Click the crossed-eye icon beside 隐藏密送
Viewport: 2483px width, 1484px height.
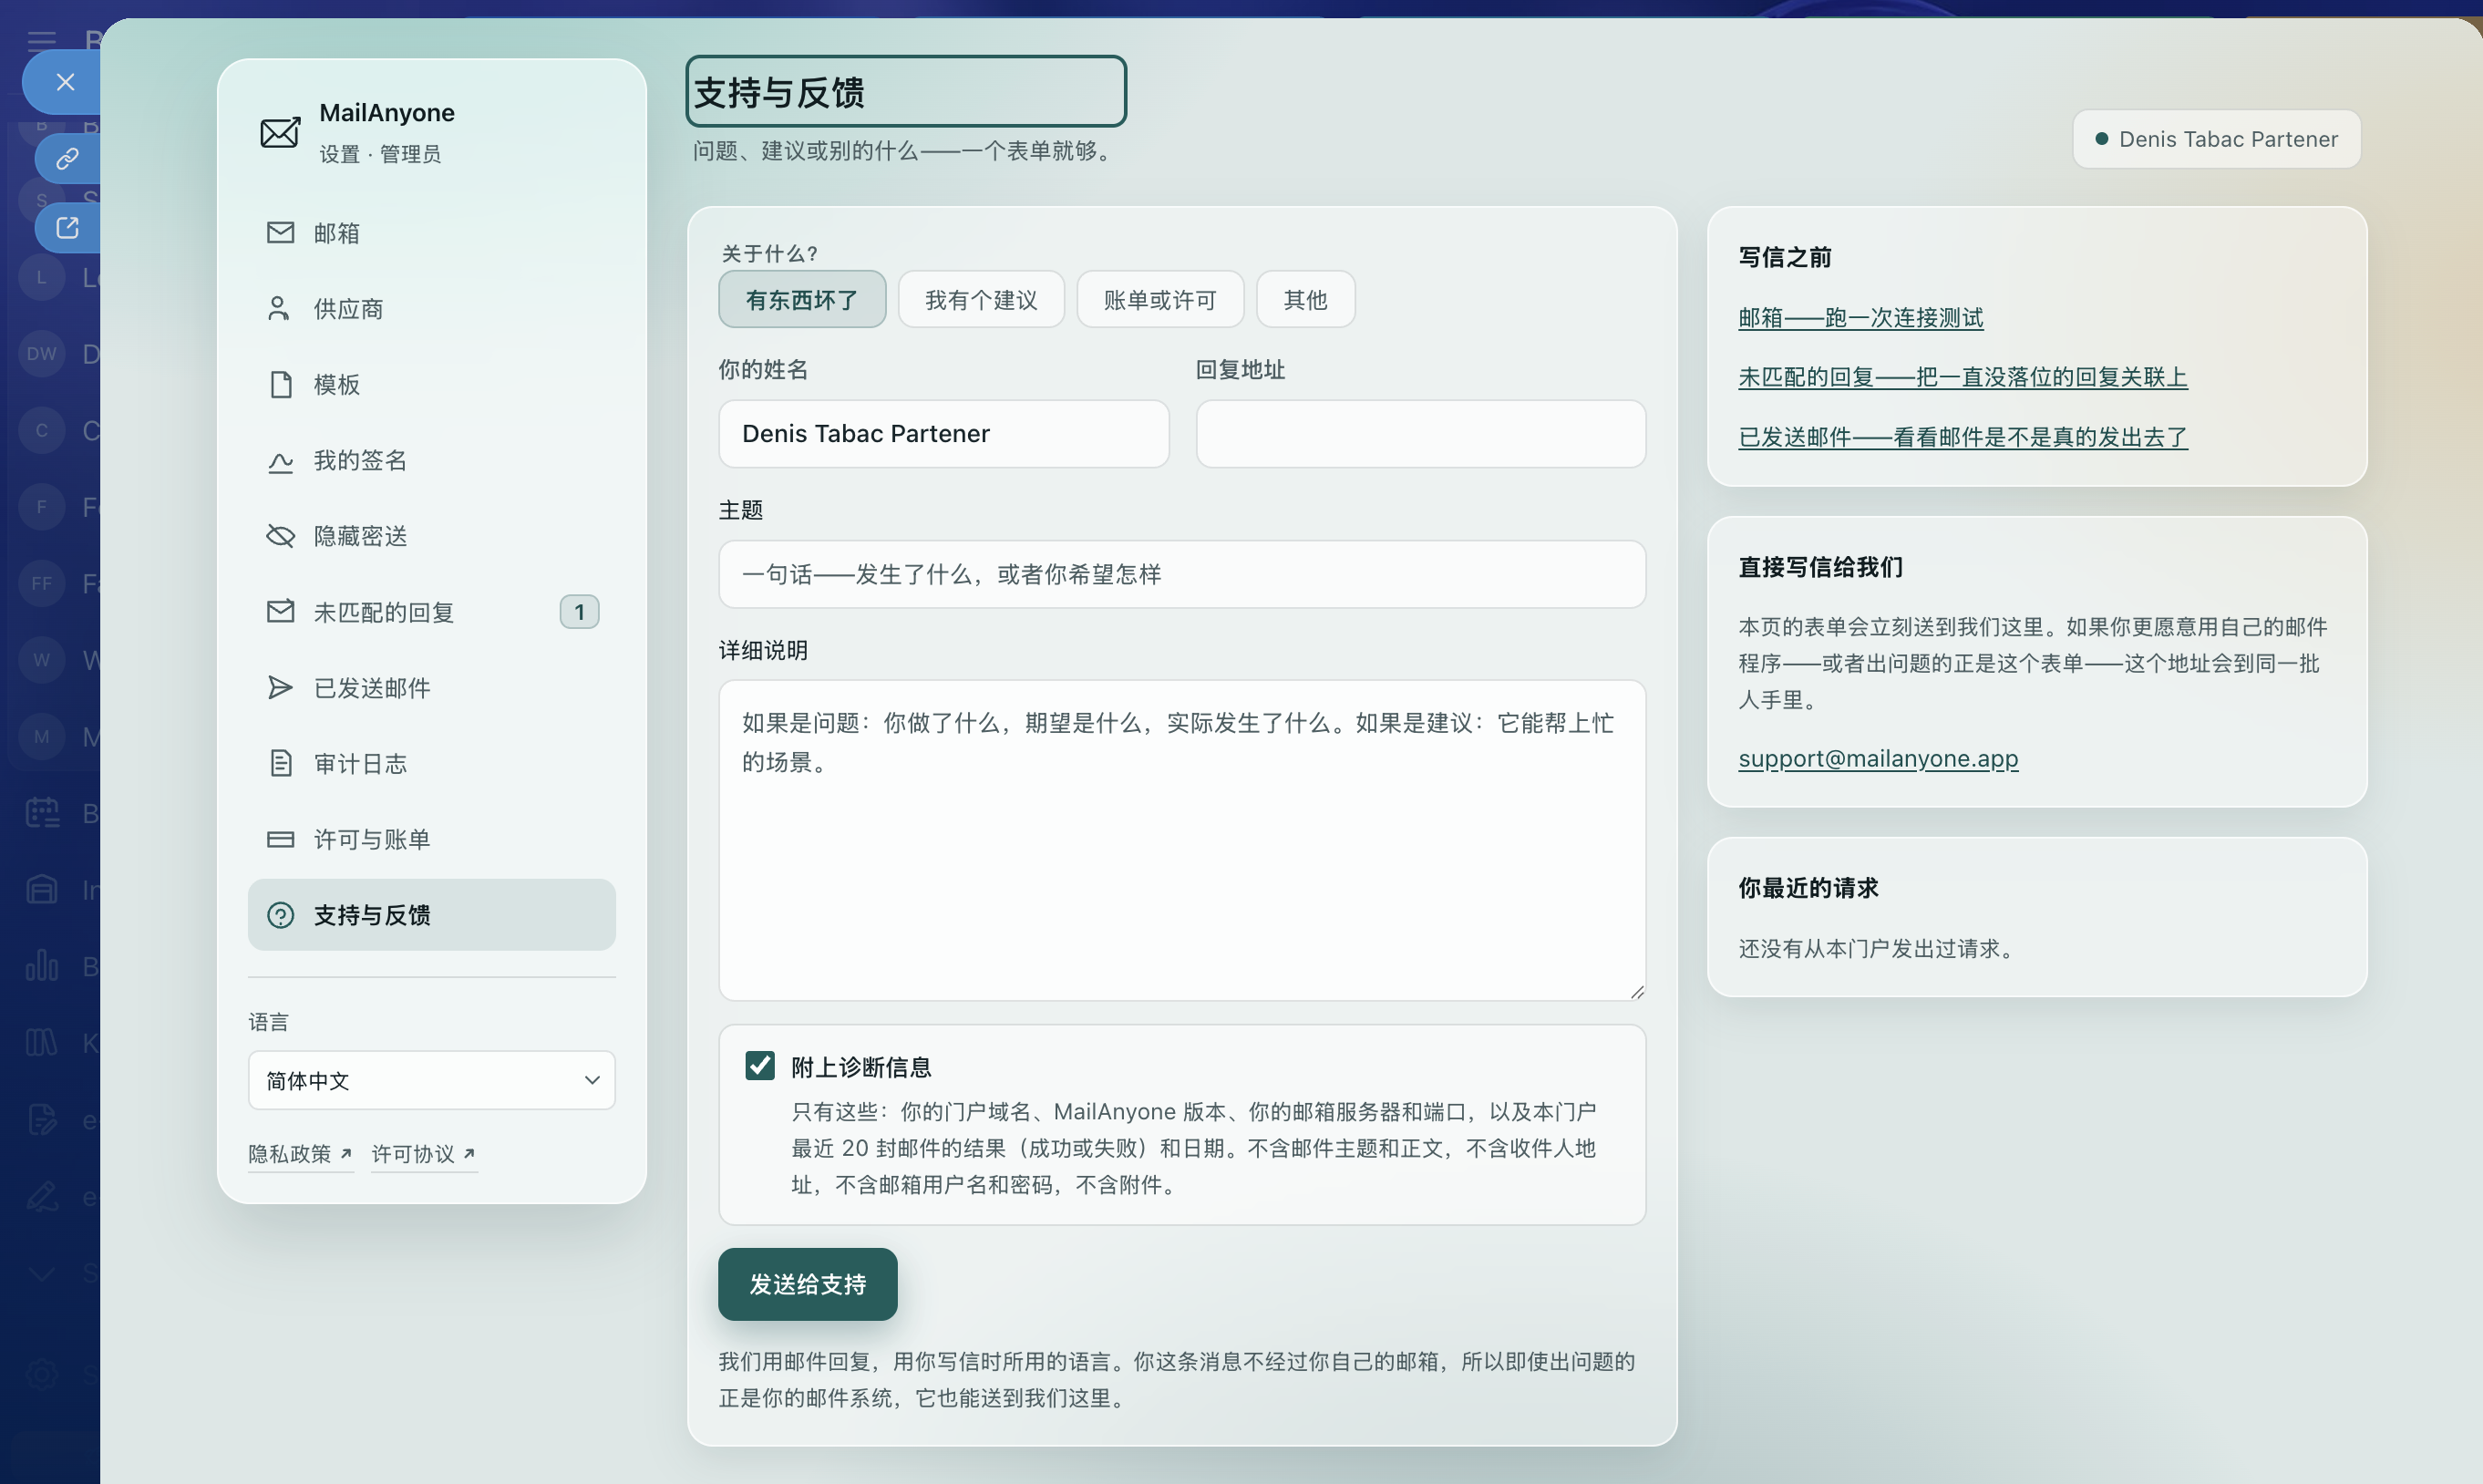280,536
